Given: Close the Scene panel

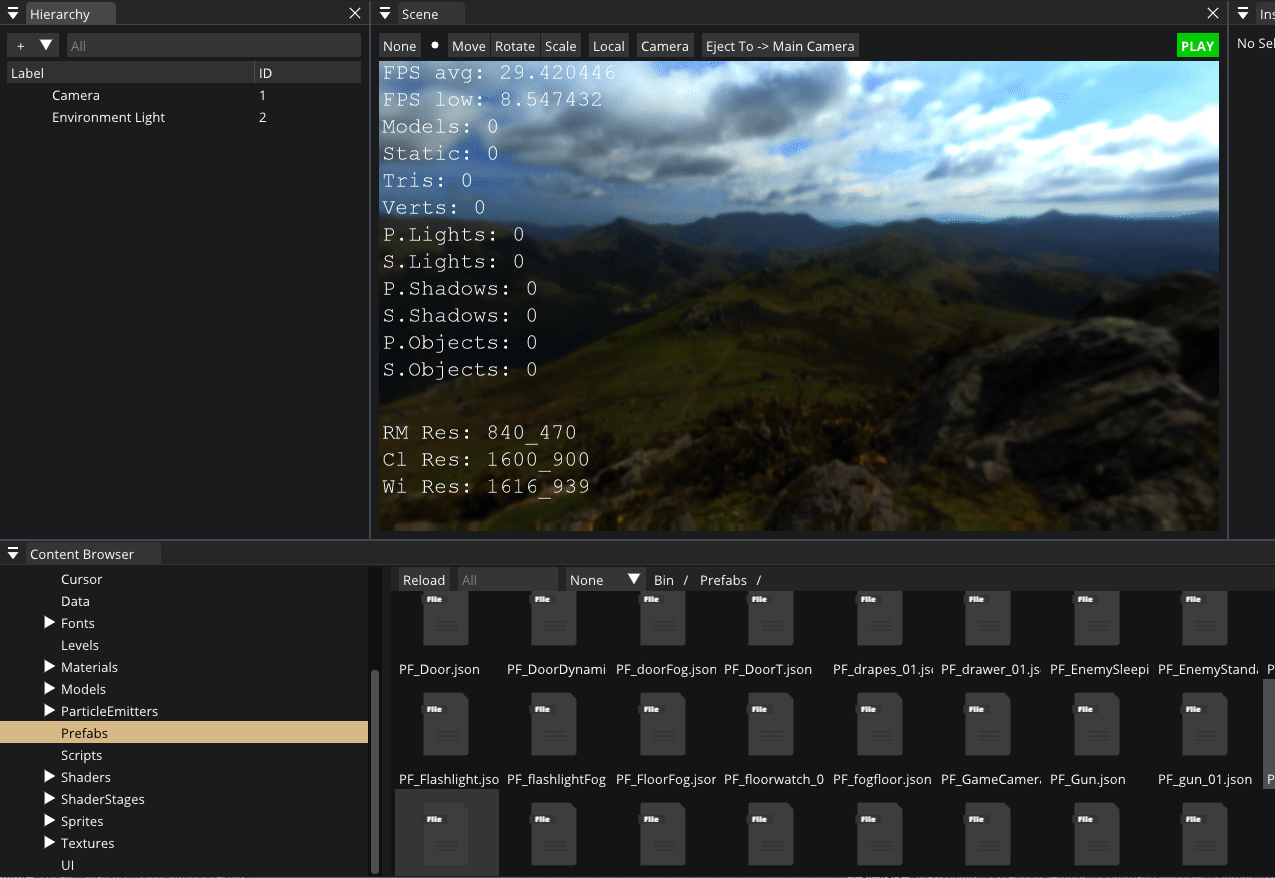Looking at the screenshot, I should tap(1213, 14).
